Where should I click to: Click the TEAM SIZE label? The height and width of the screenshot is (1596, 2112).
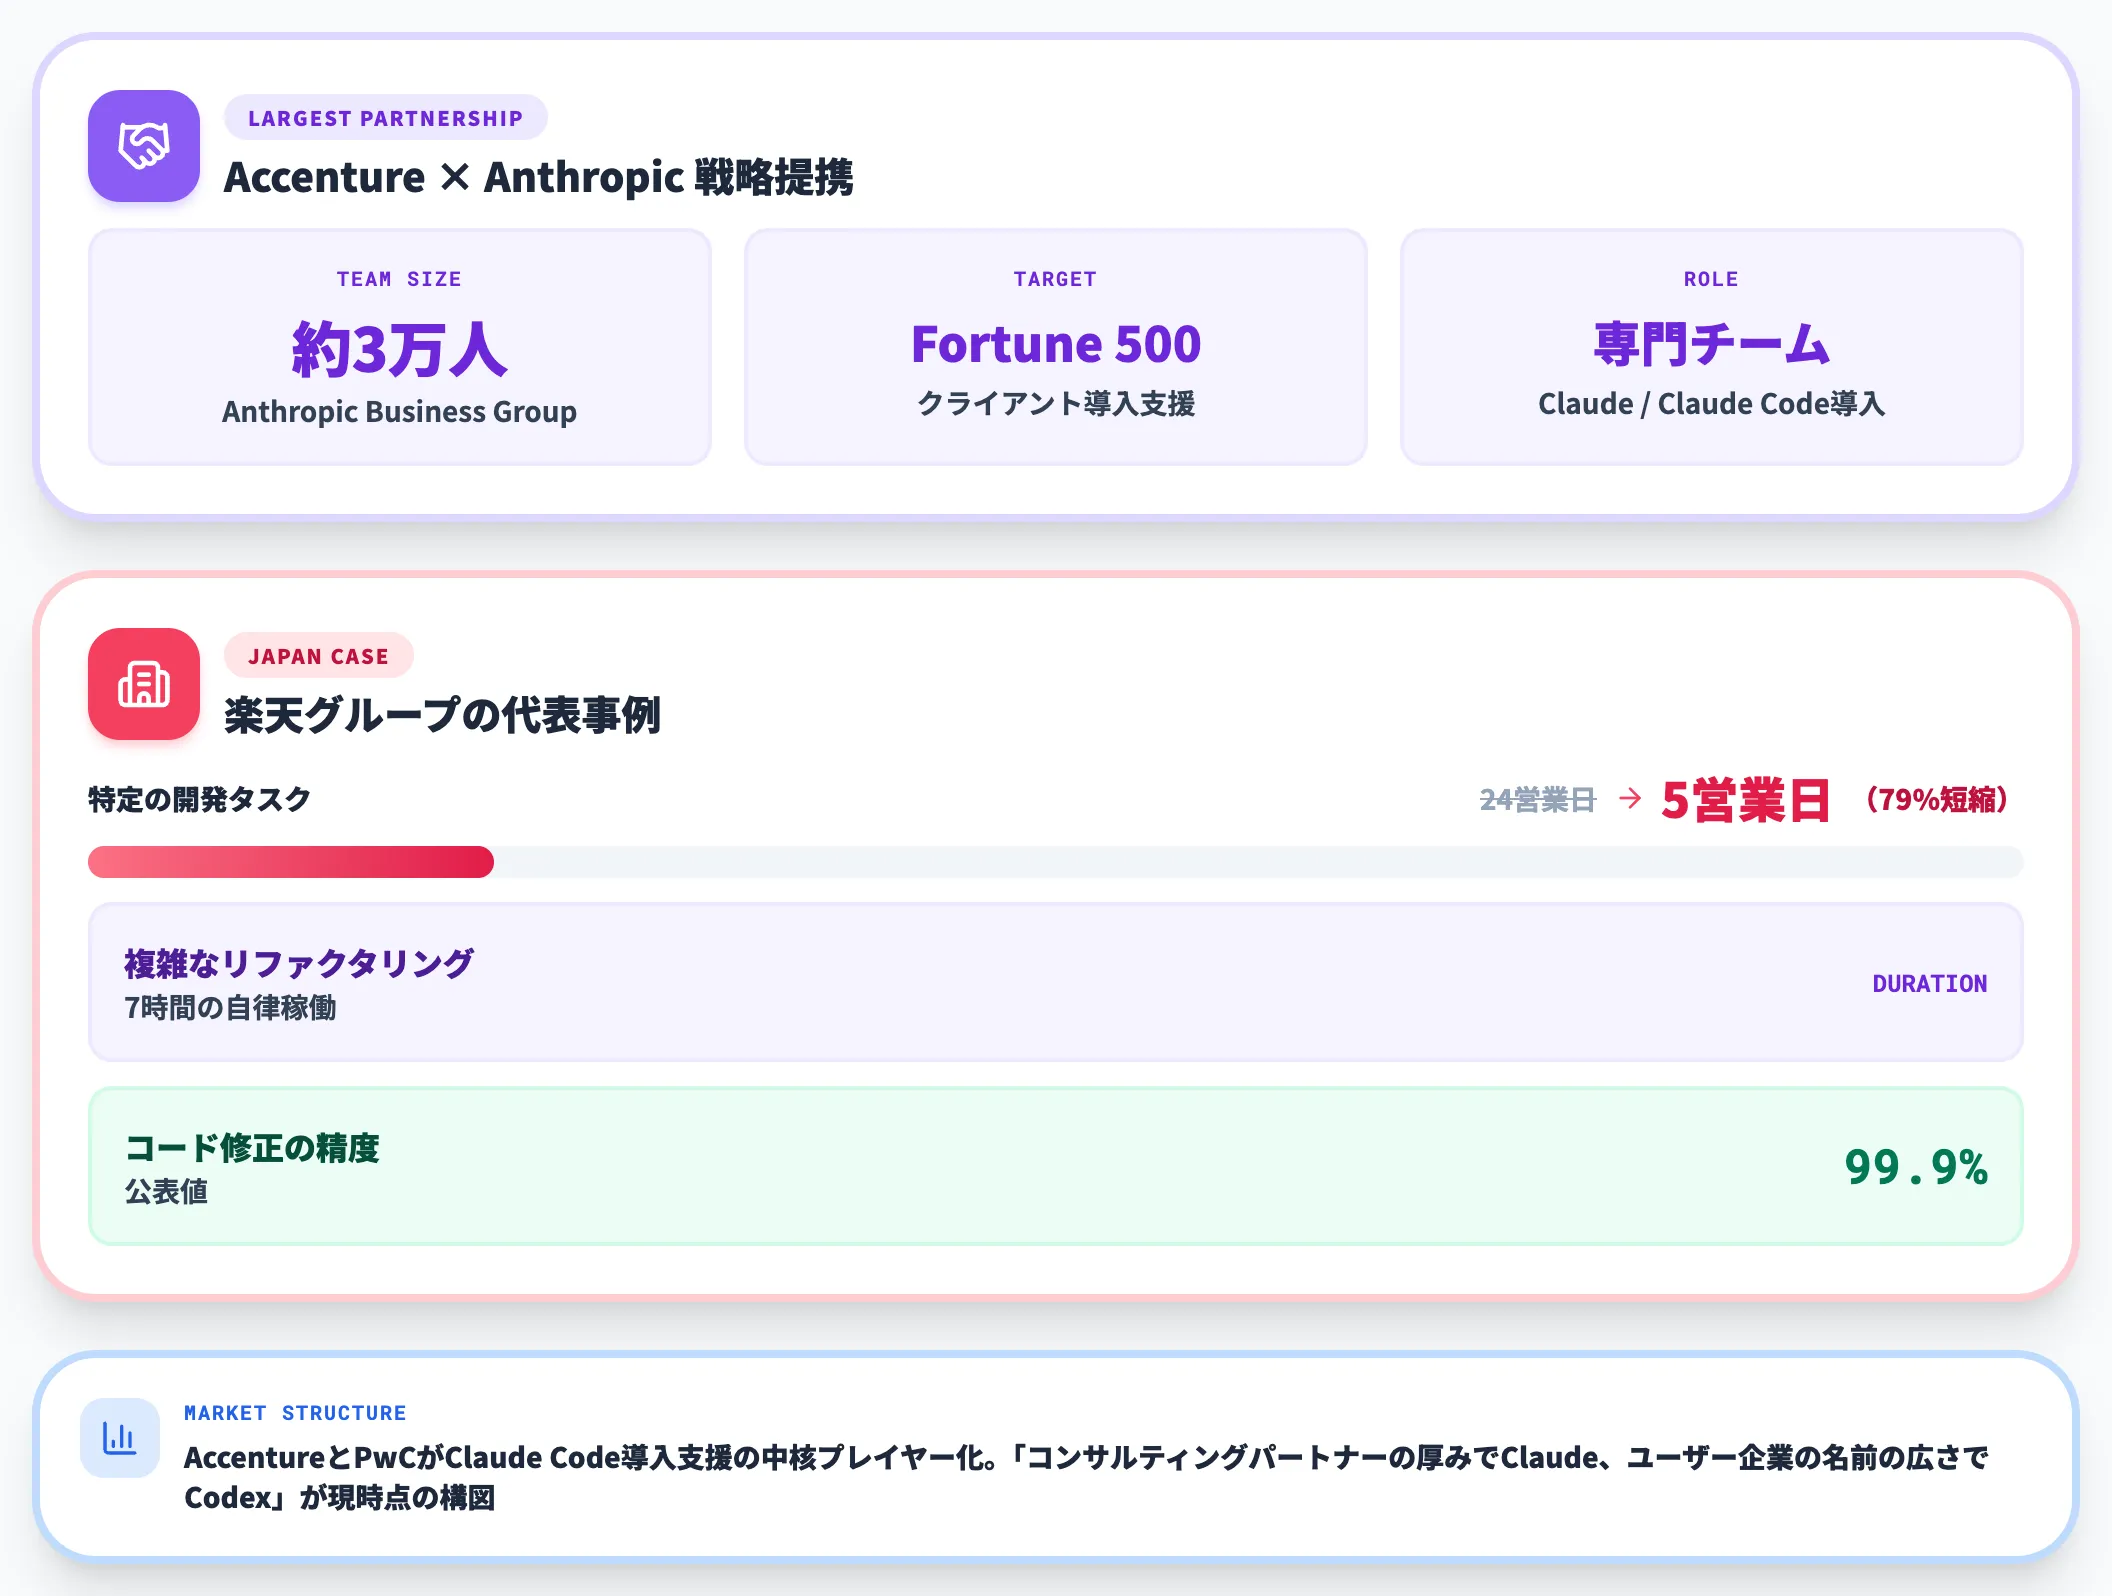click(399, 279)
